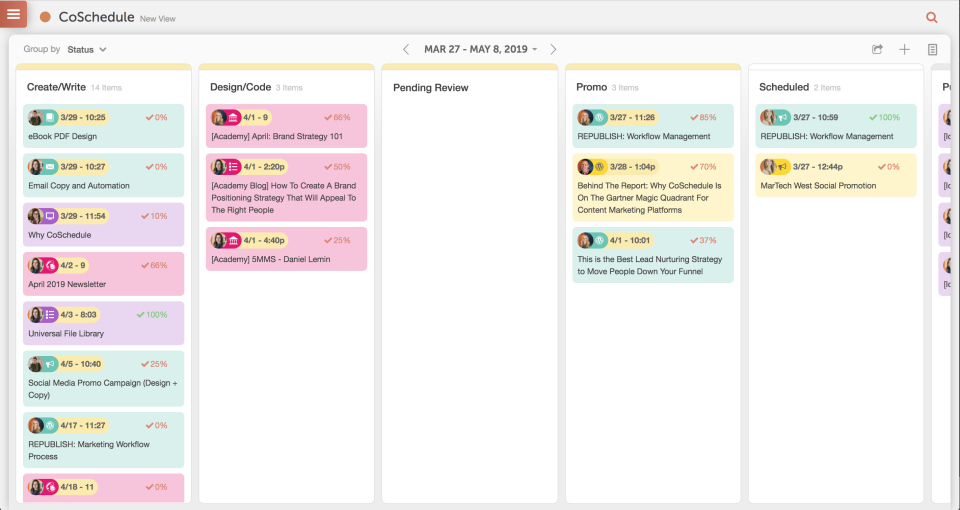Toggle 100% completion on Universal File Library
This screenshot has height=510, width=960.
tap(151, 315)
